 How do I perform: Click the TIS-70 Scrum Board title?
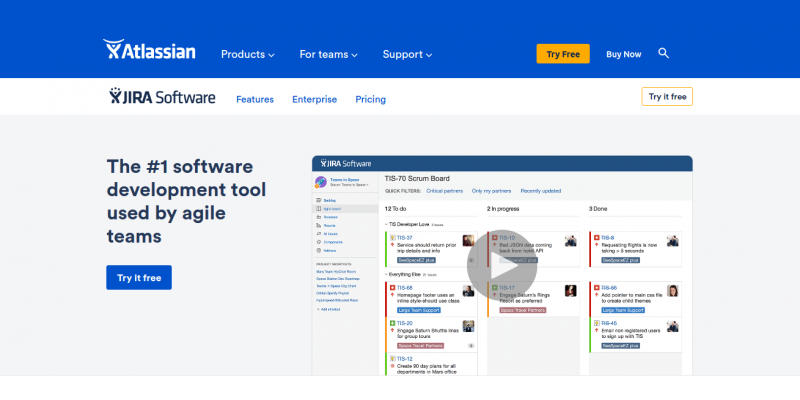click(x=417, y=179)
